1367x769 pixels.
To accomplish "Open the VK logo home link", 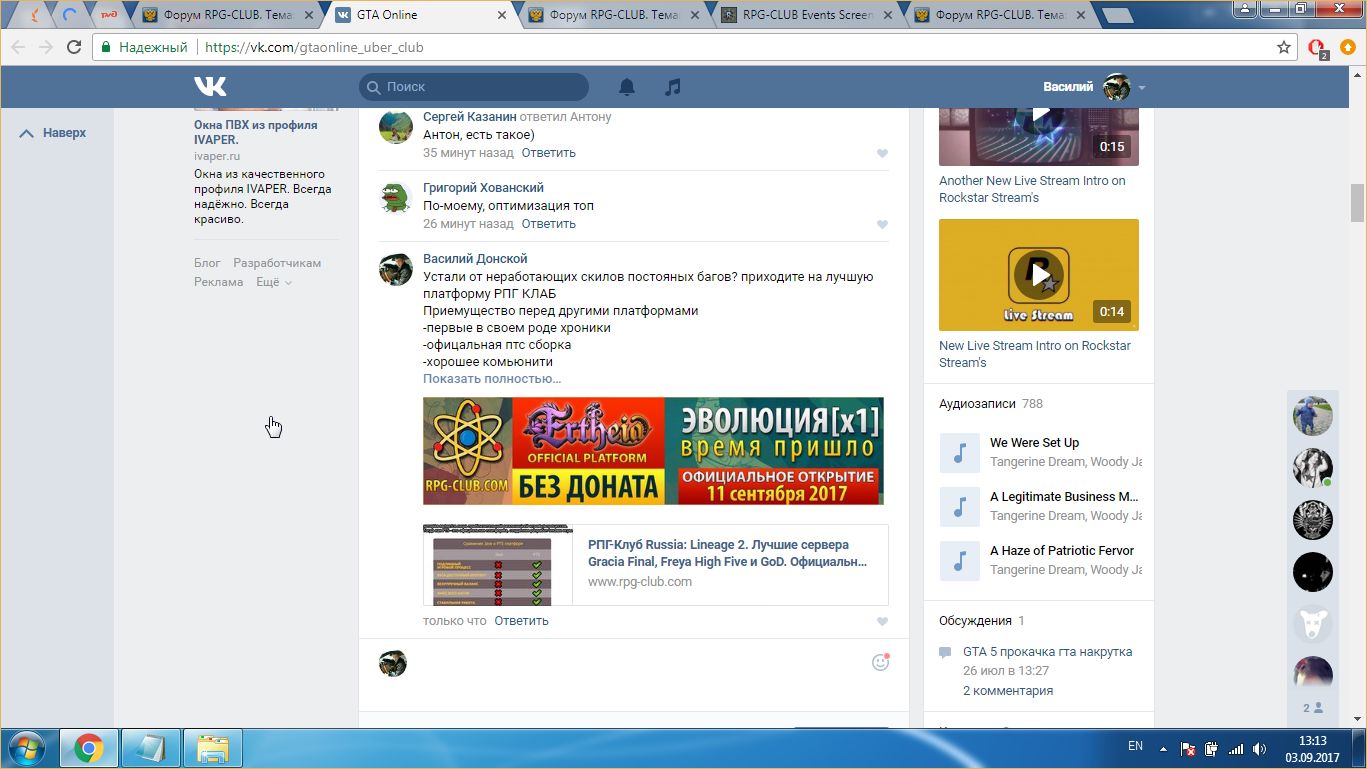I will pos(210,86).
